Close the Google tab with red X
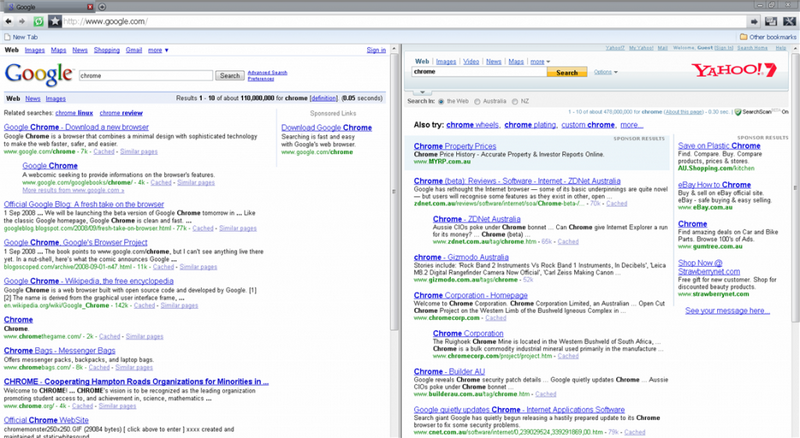Viewport: 800px width, 438px height. 90,7
